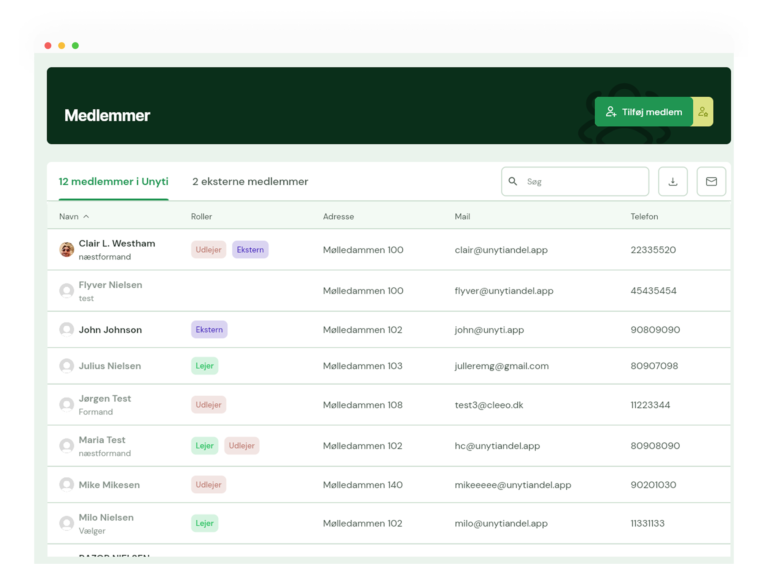
Task: Click the Ekstern tag on John Johnson
Action: [209, 329]
